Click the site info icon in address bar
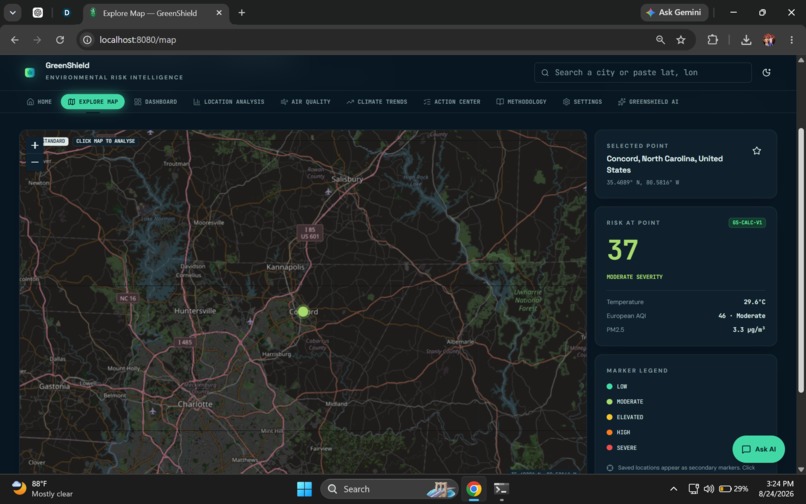 click(87, 40)
